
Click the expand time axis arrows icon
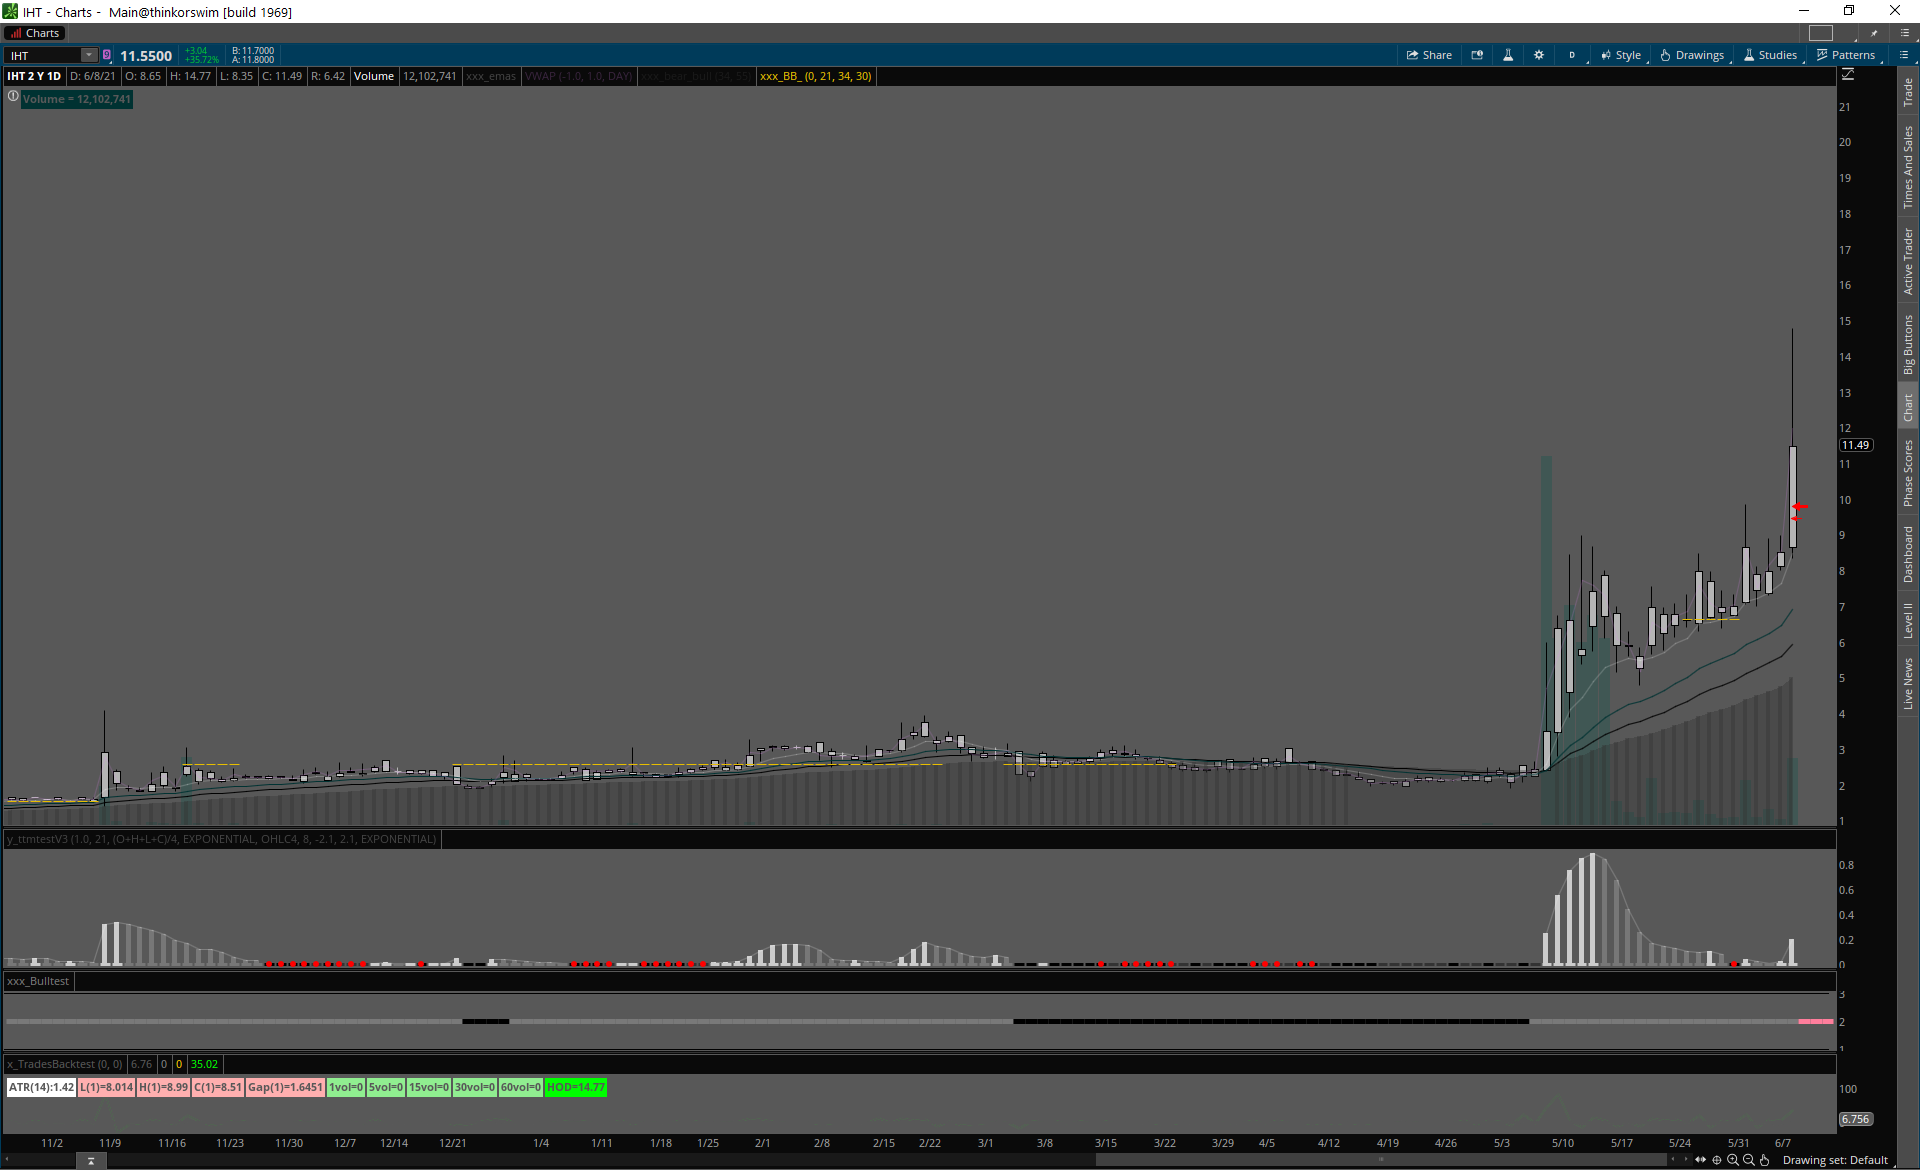click(x=1701, y=1160)
